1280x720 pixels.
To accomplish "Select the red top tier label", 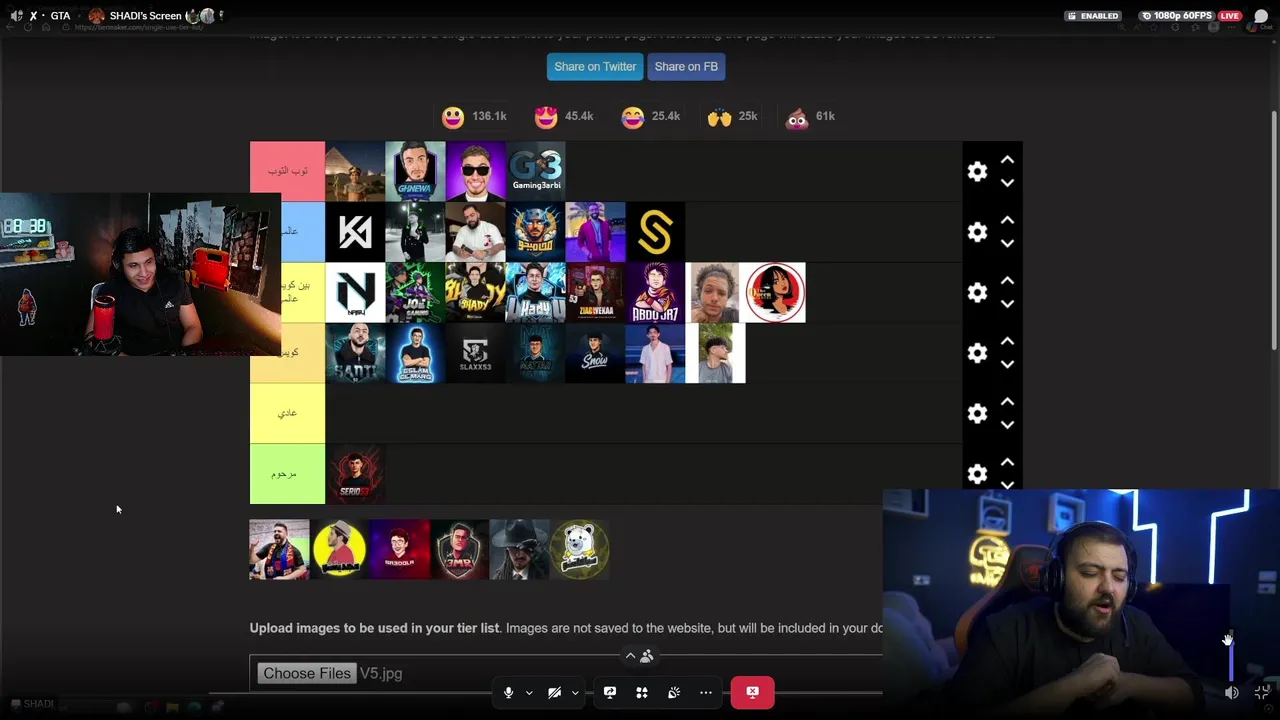I will click(287, 171).
